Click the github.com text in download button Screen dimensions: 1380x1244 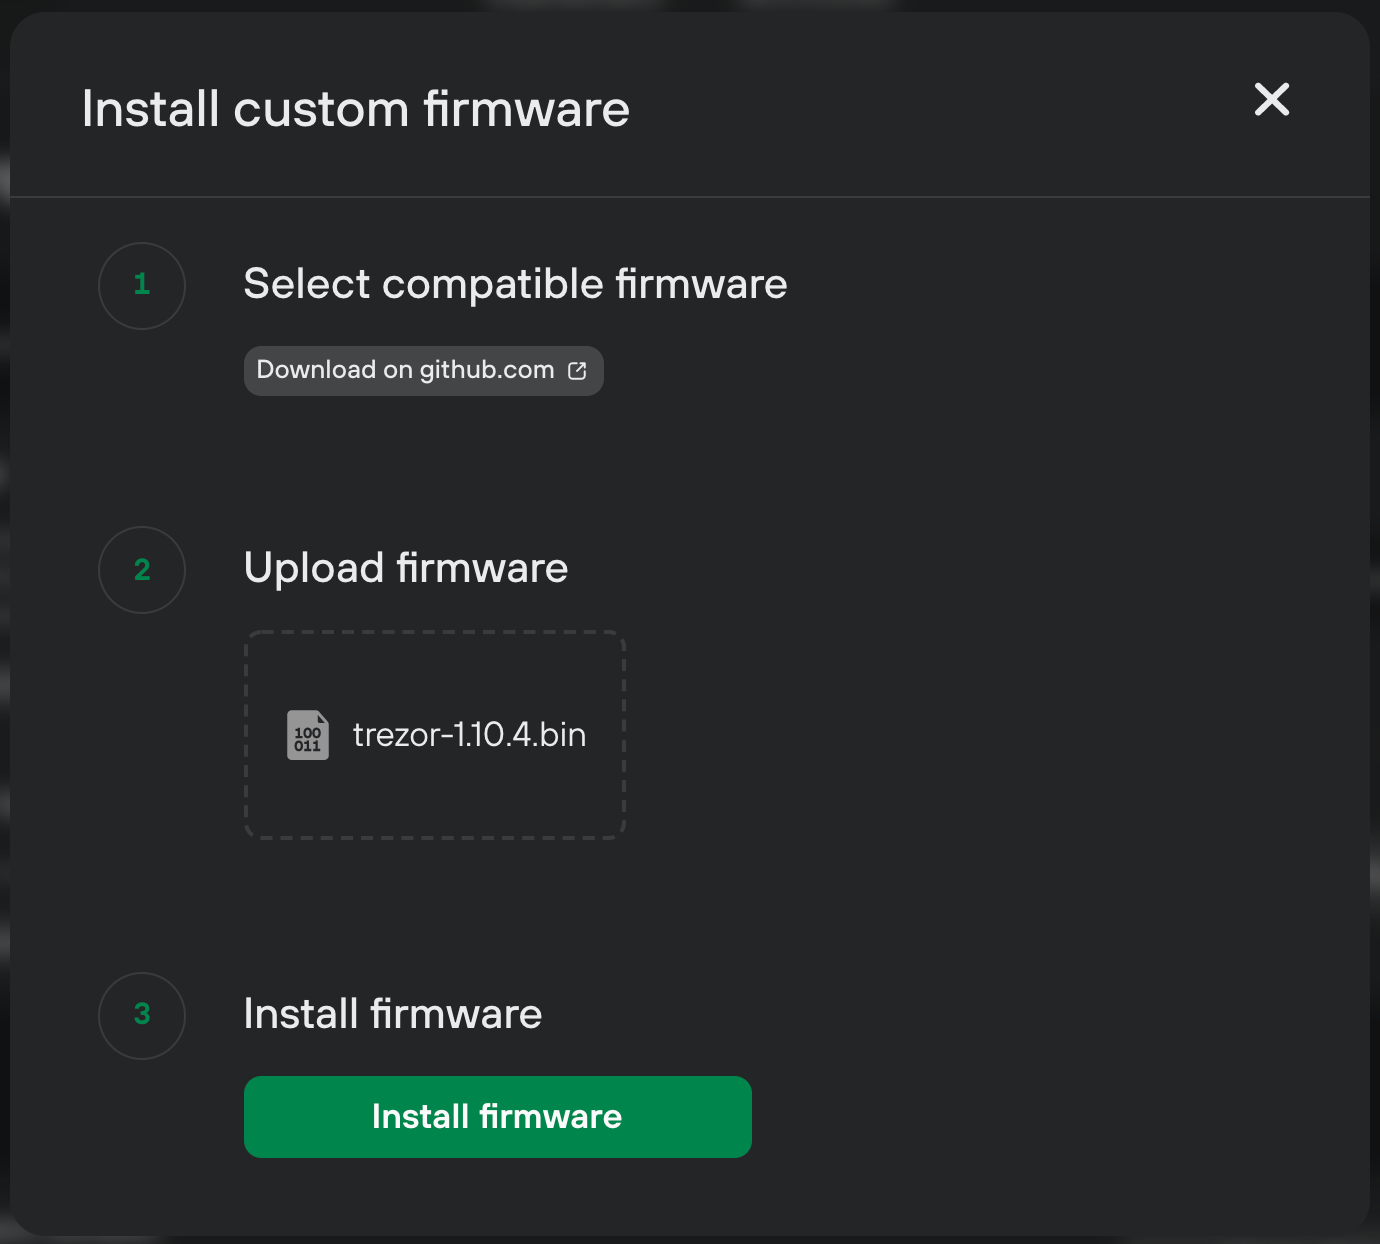click(x=487, y=370)
